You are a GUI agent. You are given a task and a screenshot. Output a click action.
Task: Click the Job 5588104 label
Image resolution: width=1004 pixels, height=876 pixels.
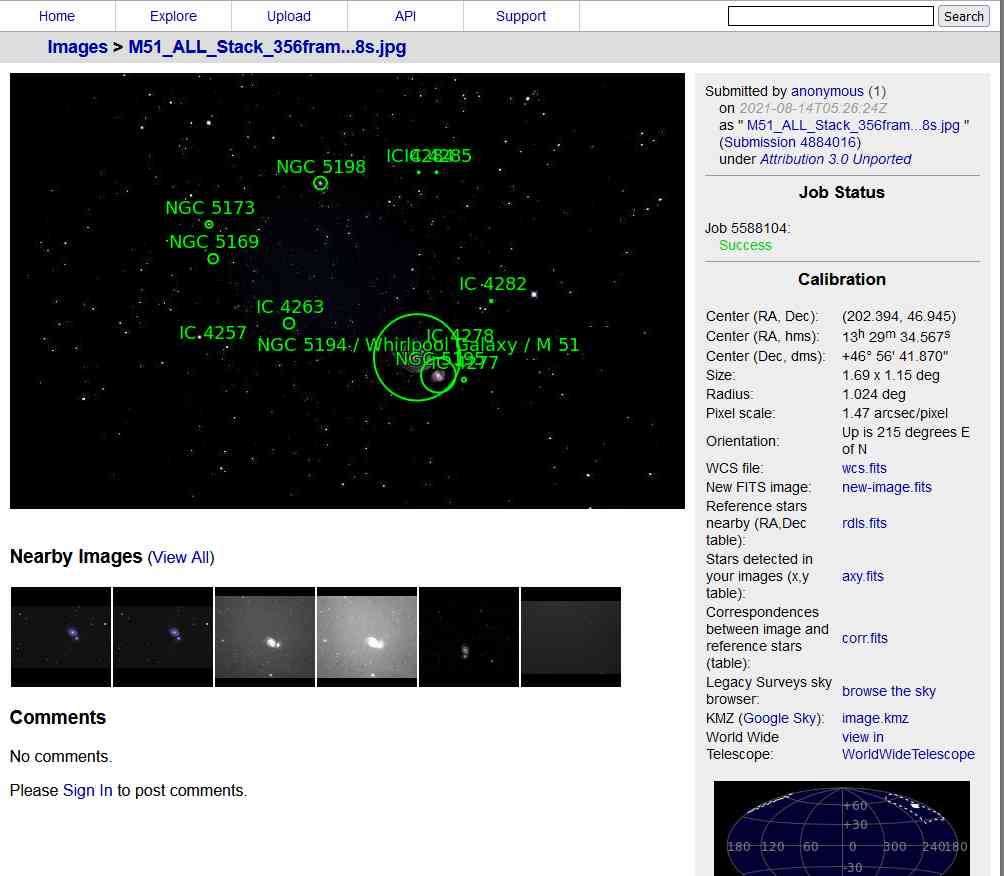tap(747, 229)
